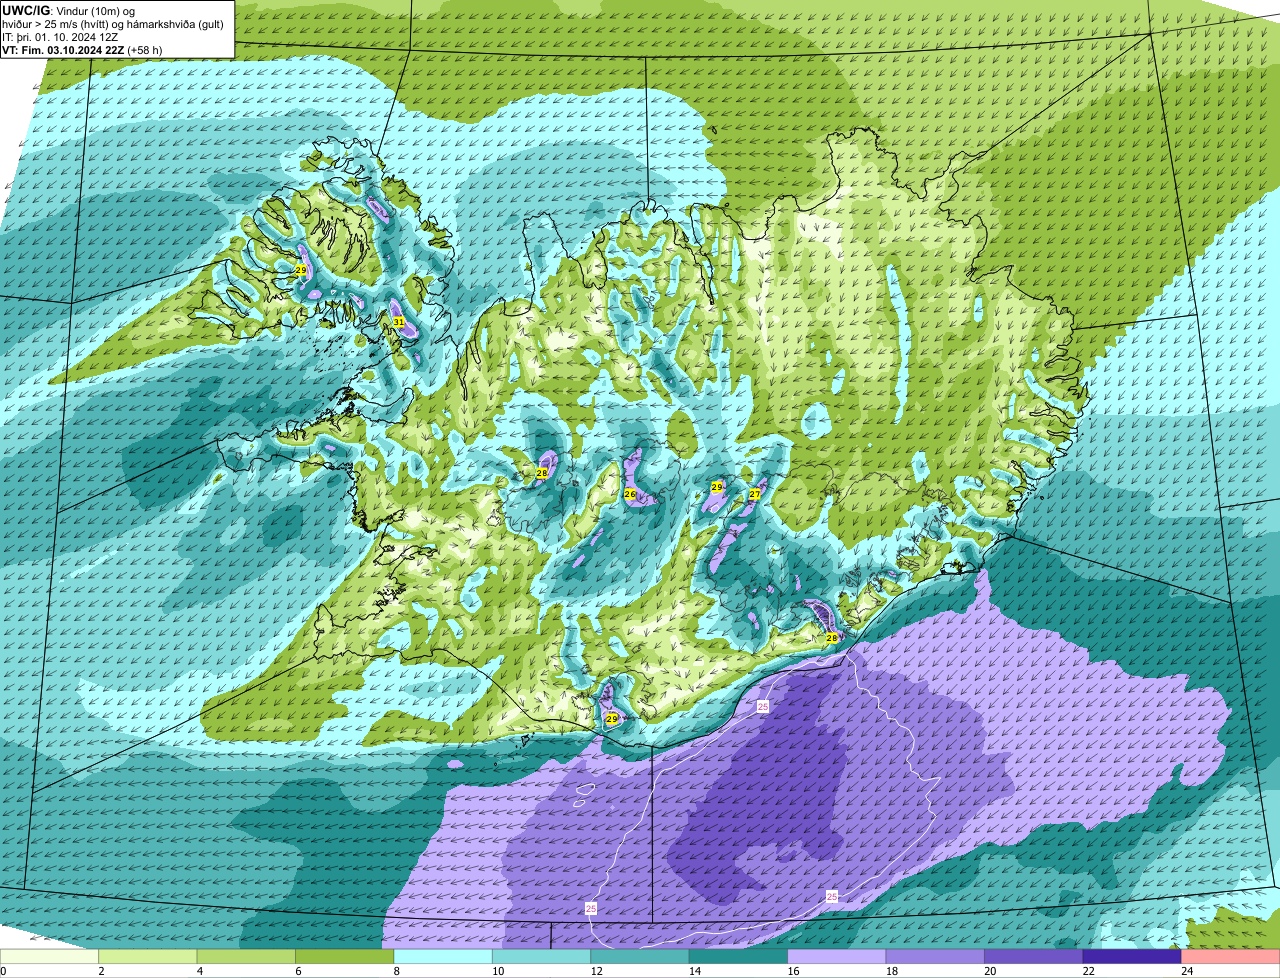Click the 2–4 m/s legend color swatch
Image resolution: width=1280 pixels, height=978 pixels.
(x=148, y=957)
